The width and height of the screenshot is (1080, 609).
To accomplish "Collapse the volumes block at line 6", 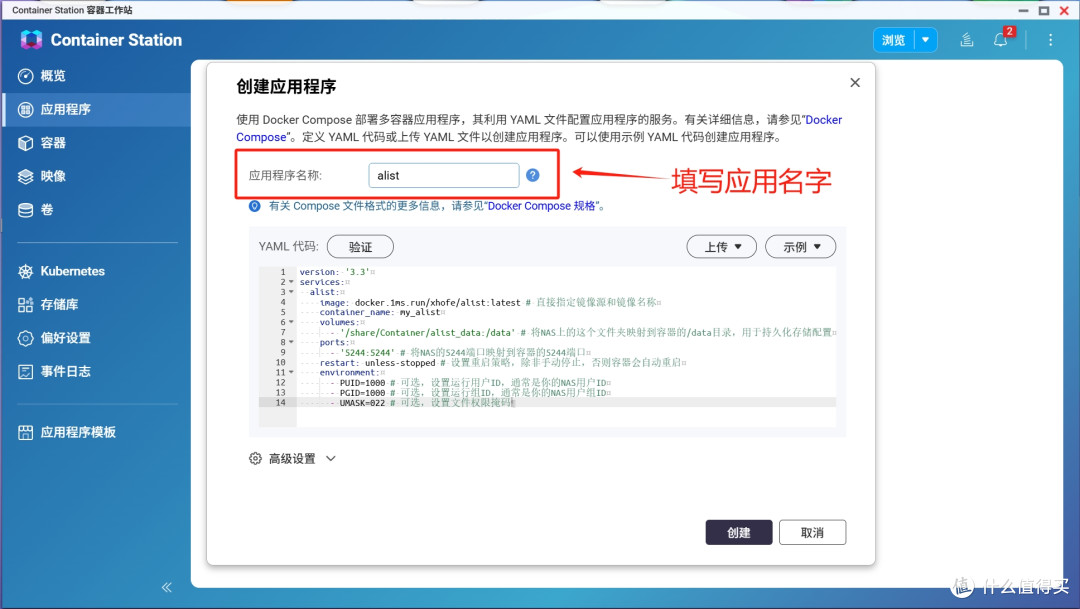I will 291,322.
